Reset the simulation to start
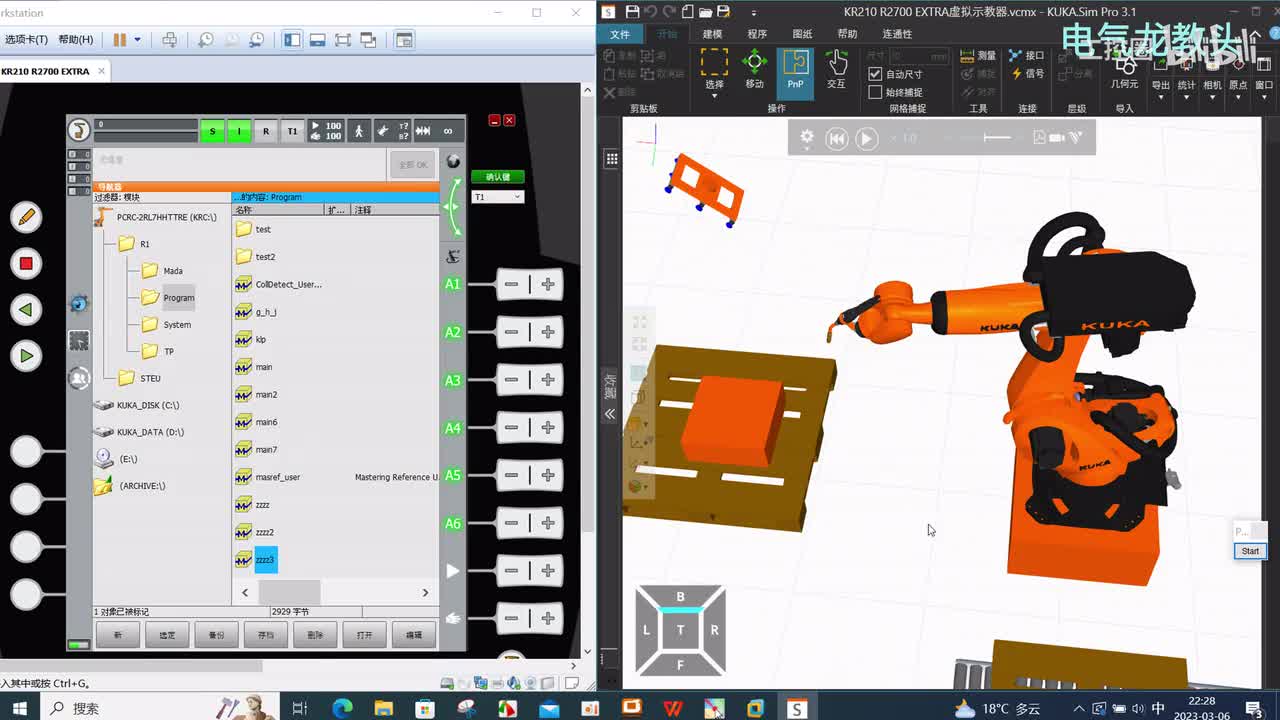 (x=837, y=139)
